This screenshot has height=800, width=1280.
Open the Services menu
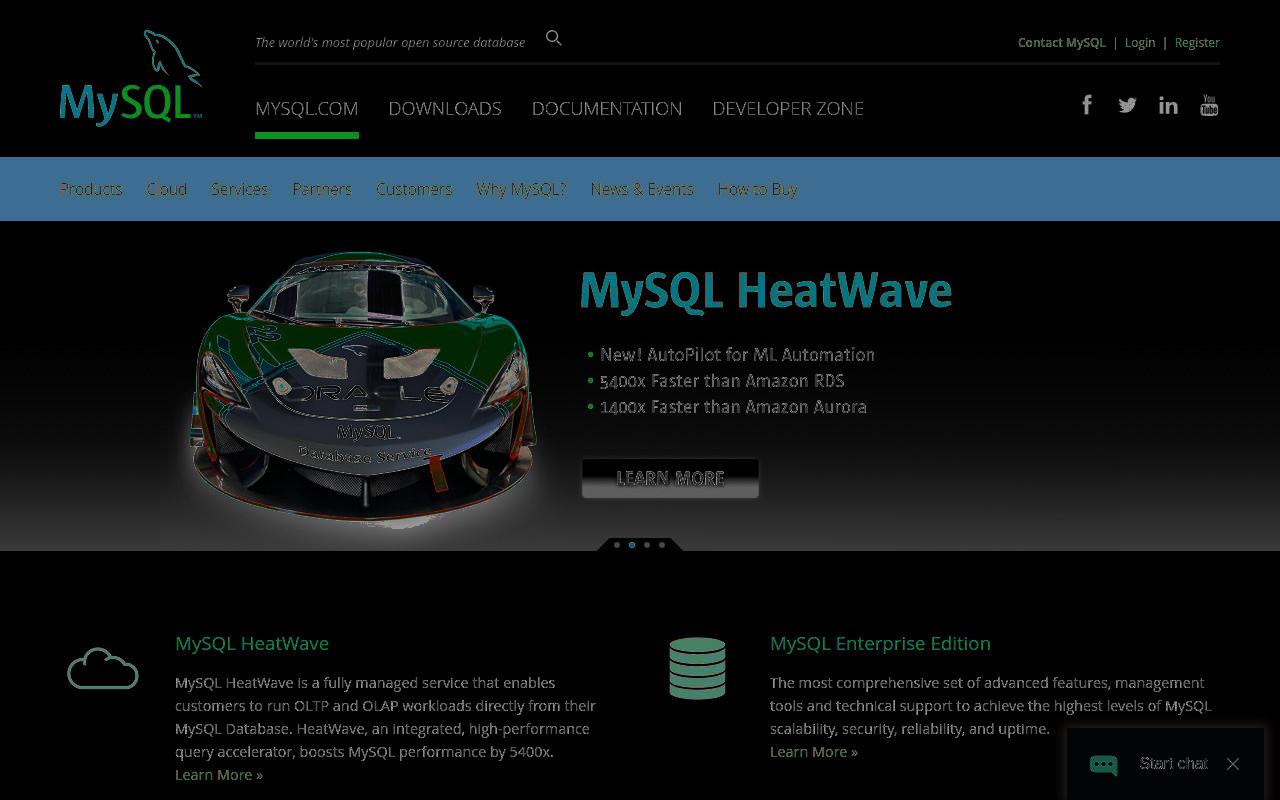pos(239,189)
